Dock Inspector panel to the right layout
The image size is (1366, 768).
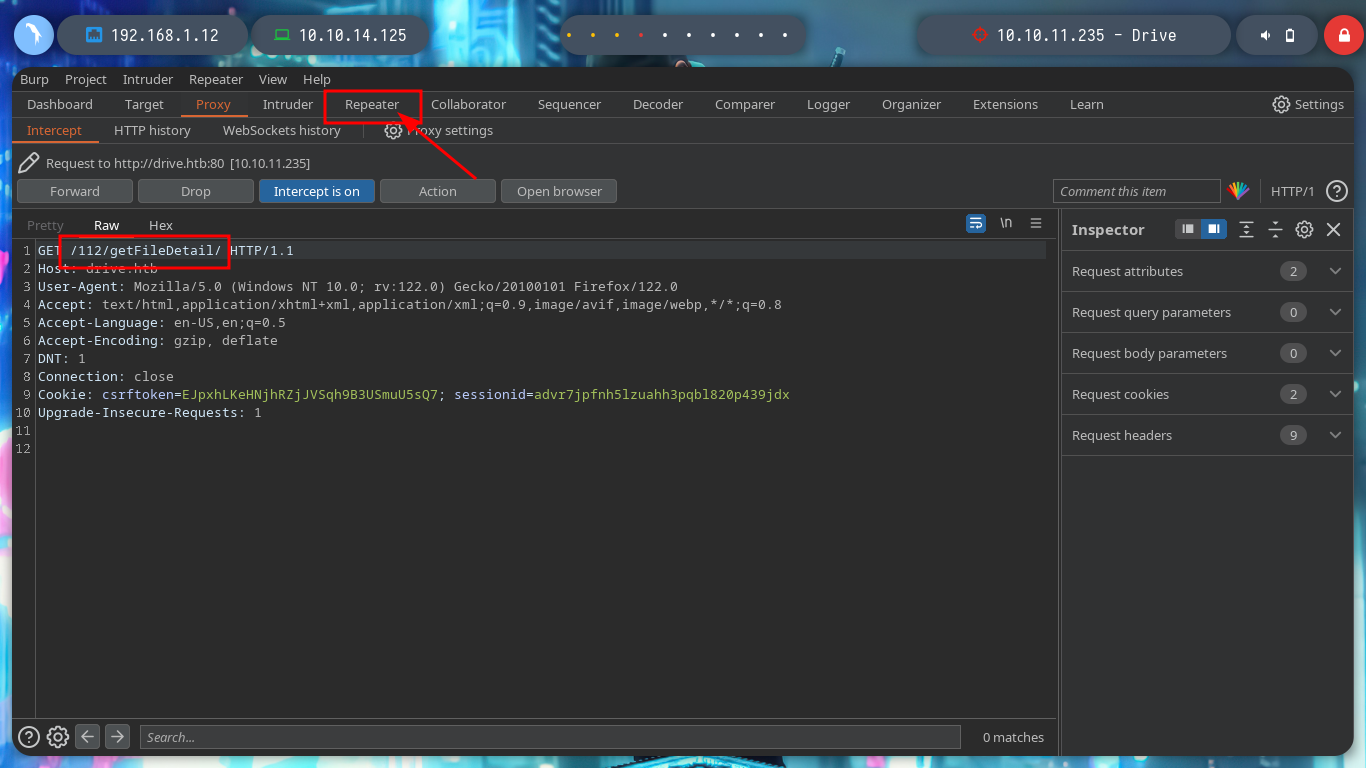click(x=1213, y=229)
